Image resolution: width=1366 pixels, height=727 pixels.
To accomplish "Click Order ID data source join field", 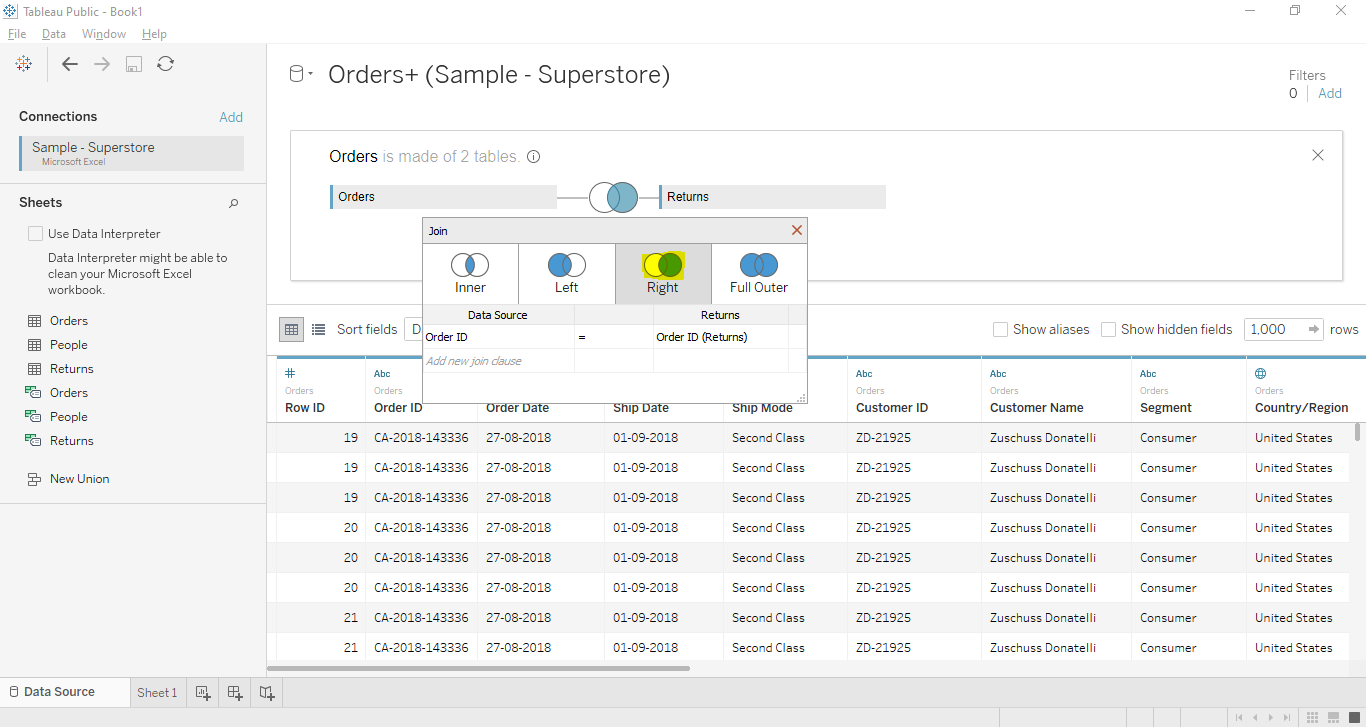I will pyautogui.click(x=498, y=337).
